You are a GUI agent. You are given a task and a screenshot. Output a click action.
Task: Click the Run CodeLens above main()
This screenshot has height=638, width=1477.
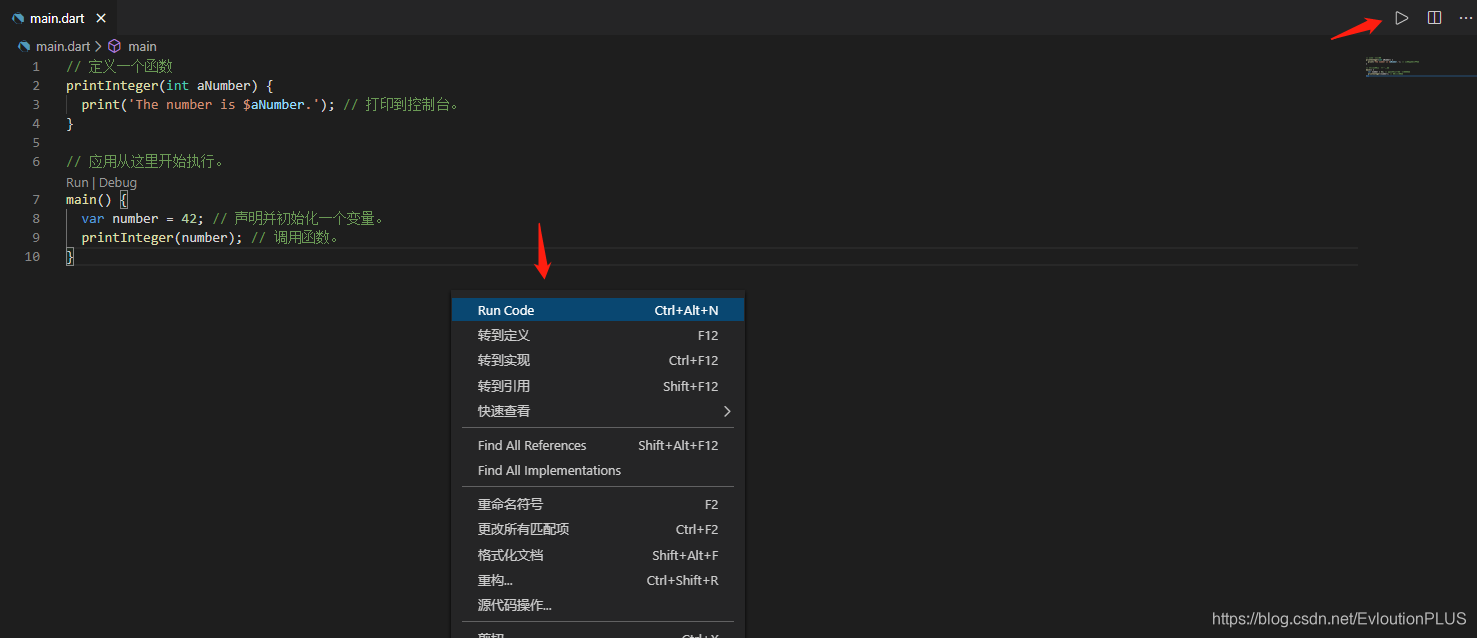click(76, 182)
